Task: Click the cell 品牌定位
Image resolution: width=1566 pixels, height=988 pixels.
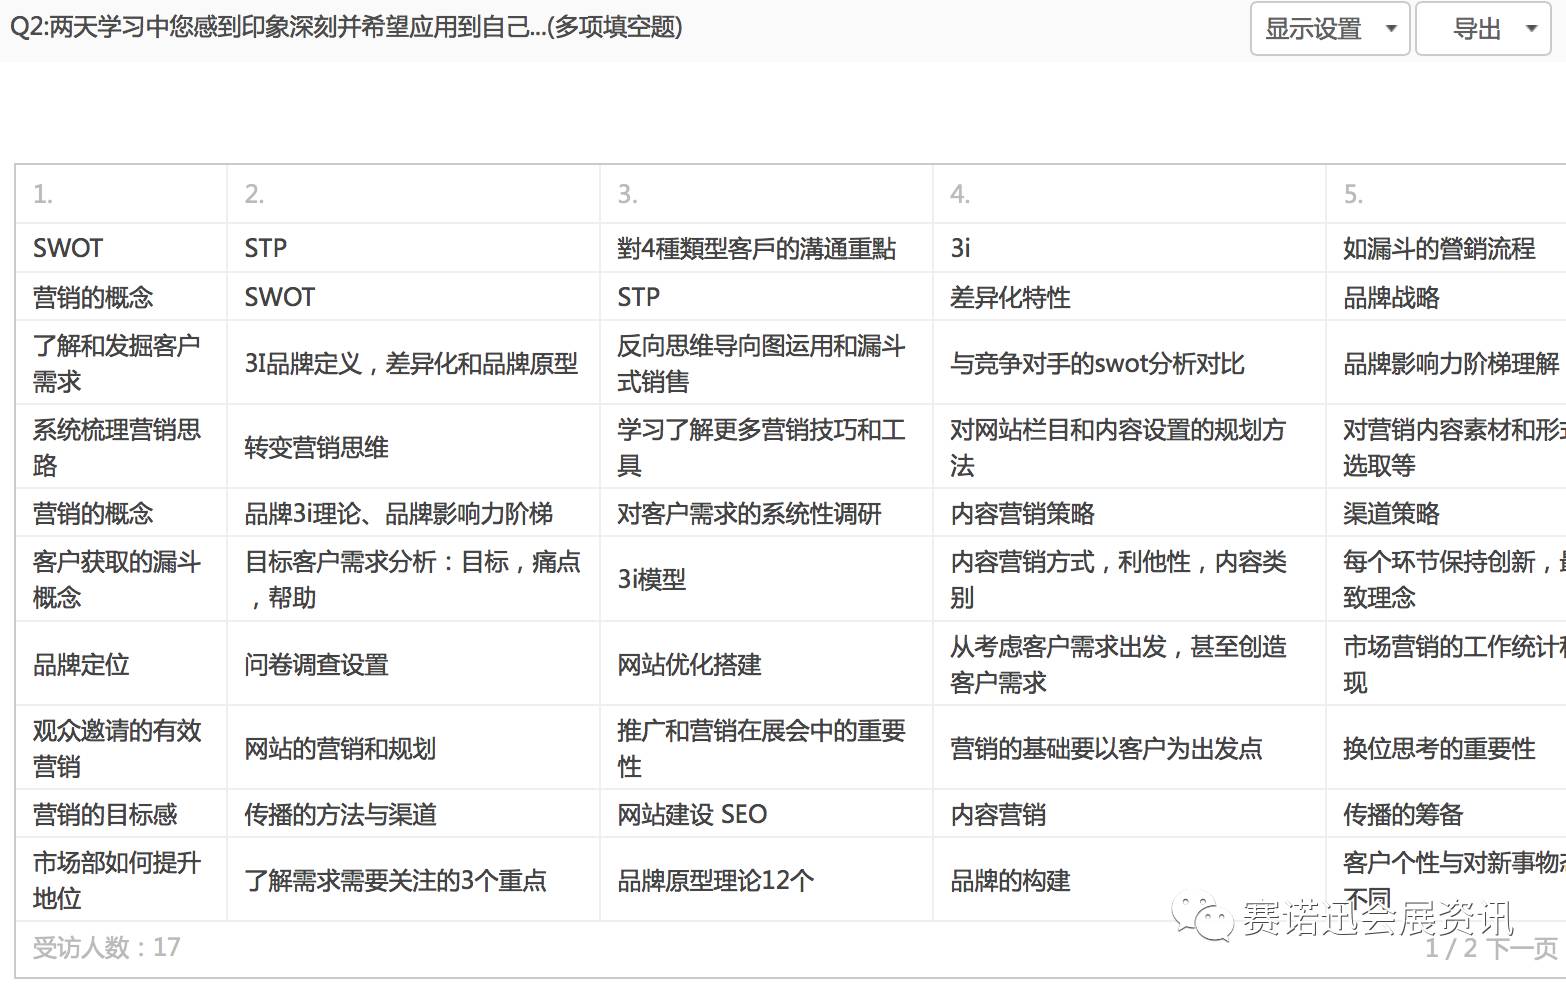Action: coord(122,664)
